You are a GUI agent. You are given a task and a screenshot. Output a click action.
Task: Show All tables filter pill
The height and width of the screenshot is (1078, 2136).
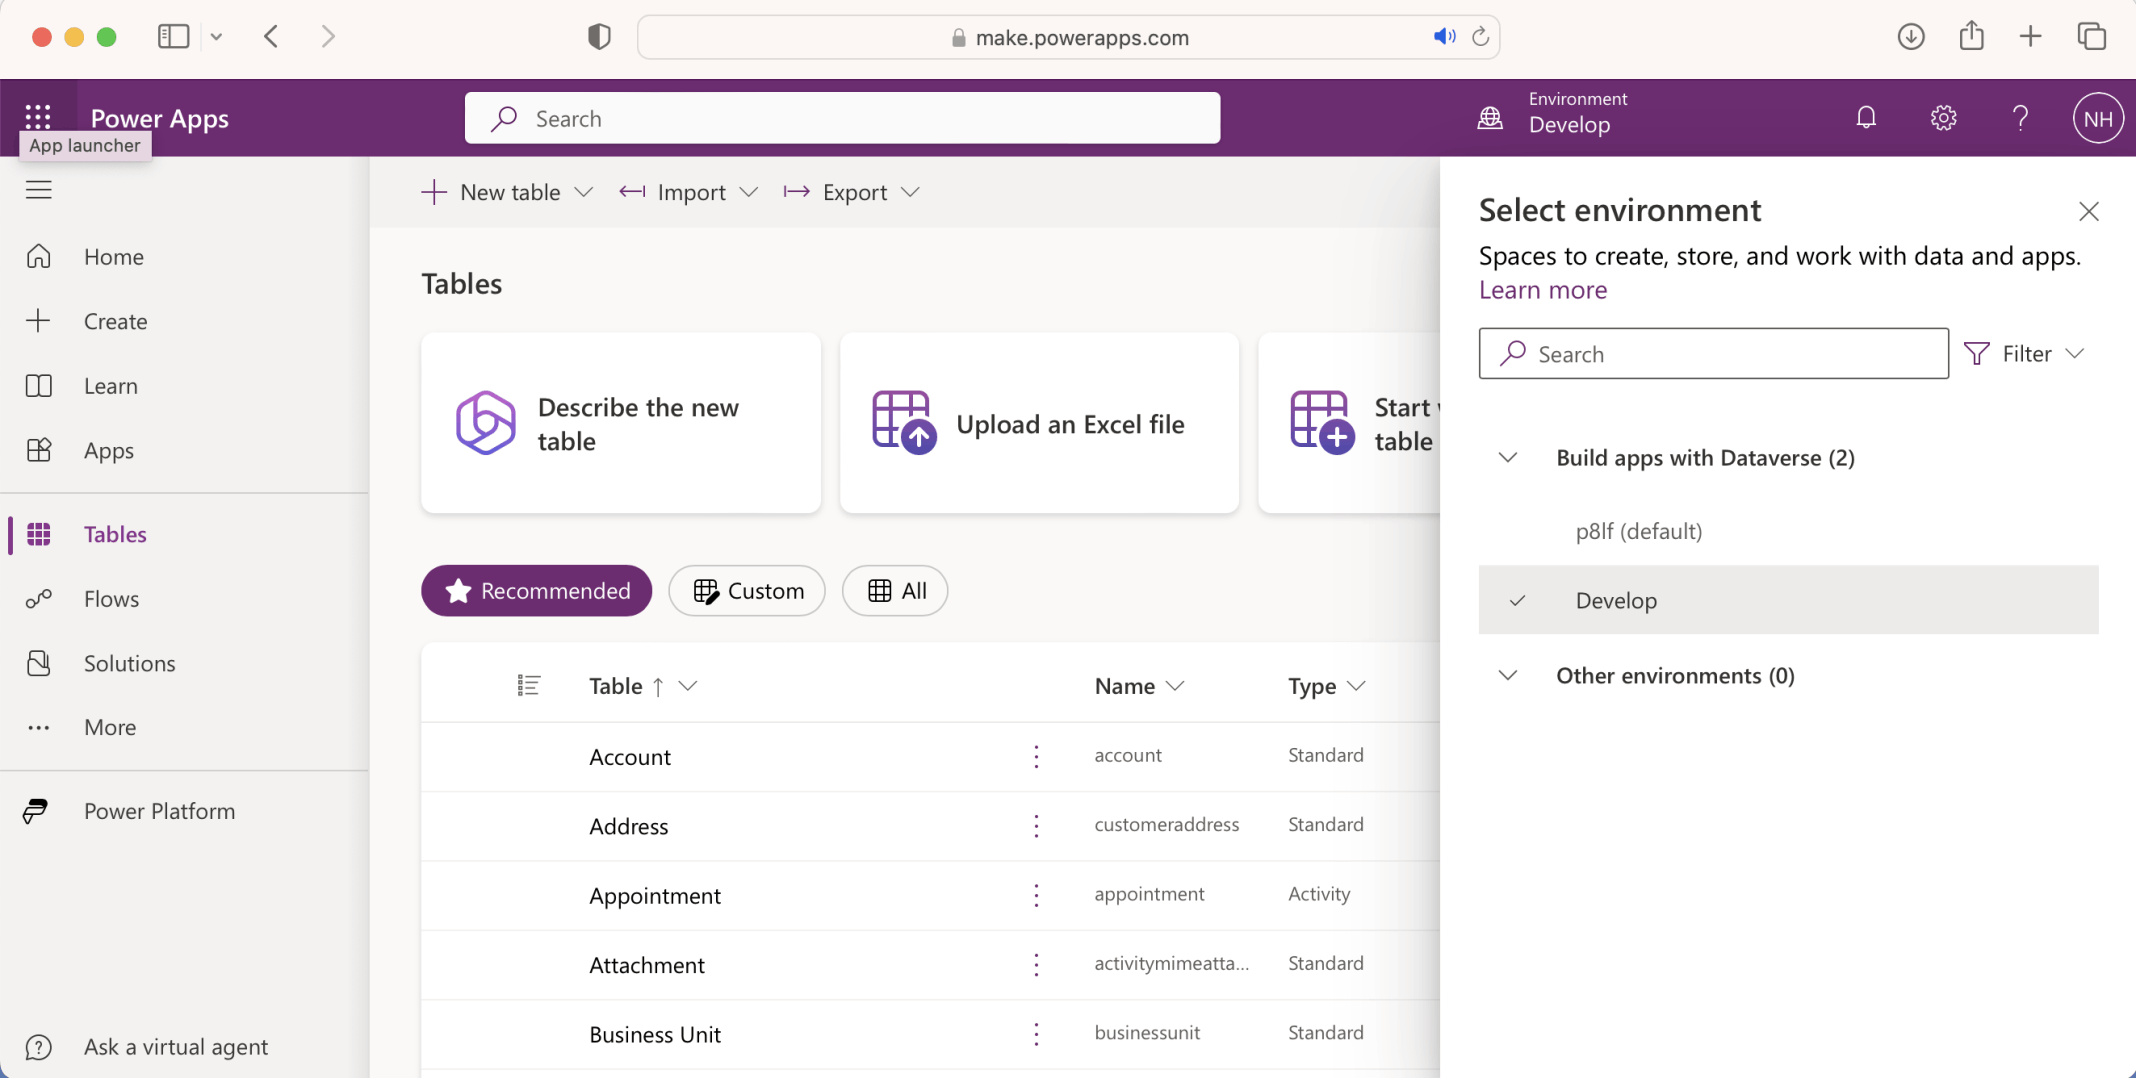click(895, 591)
